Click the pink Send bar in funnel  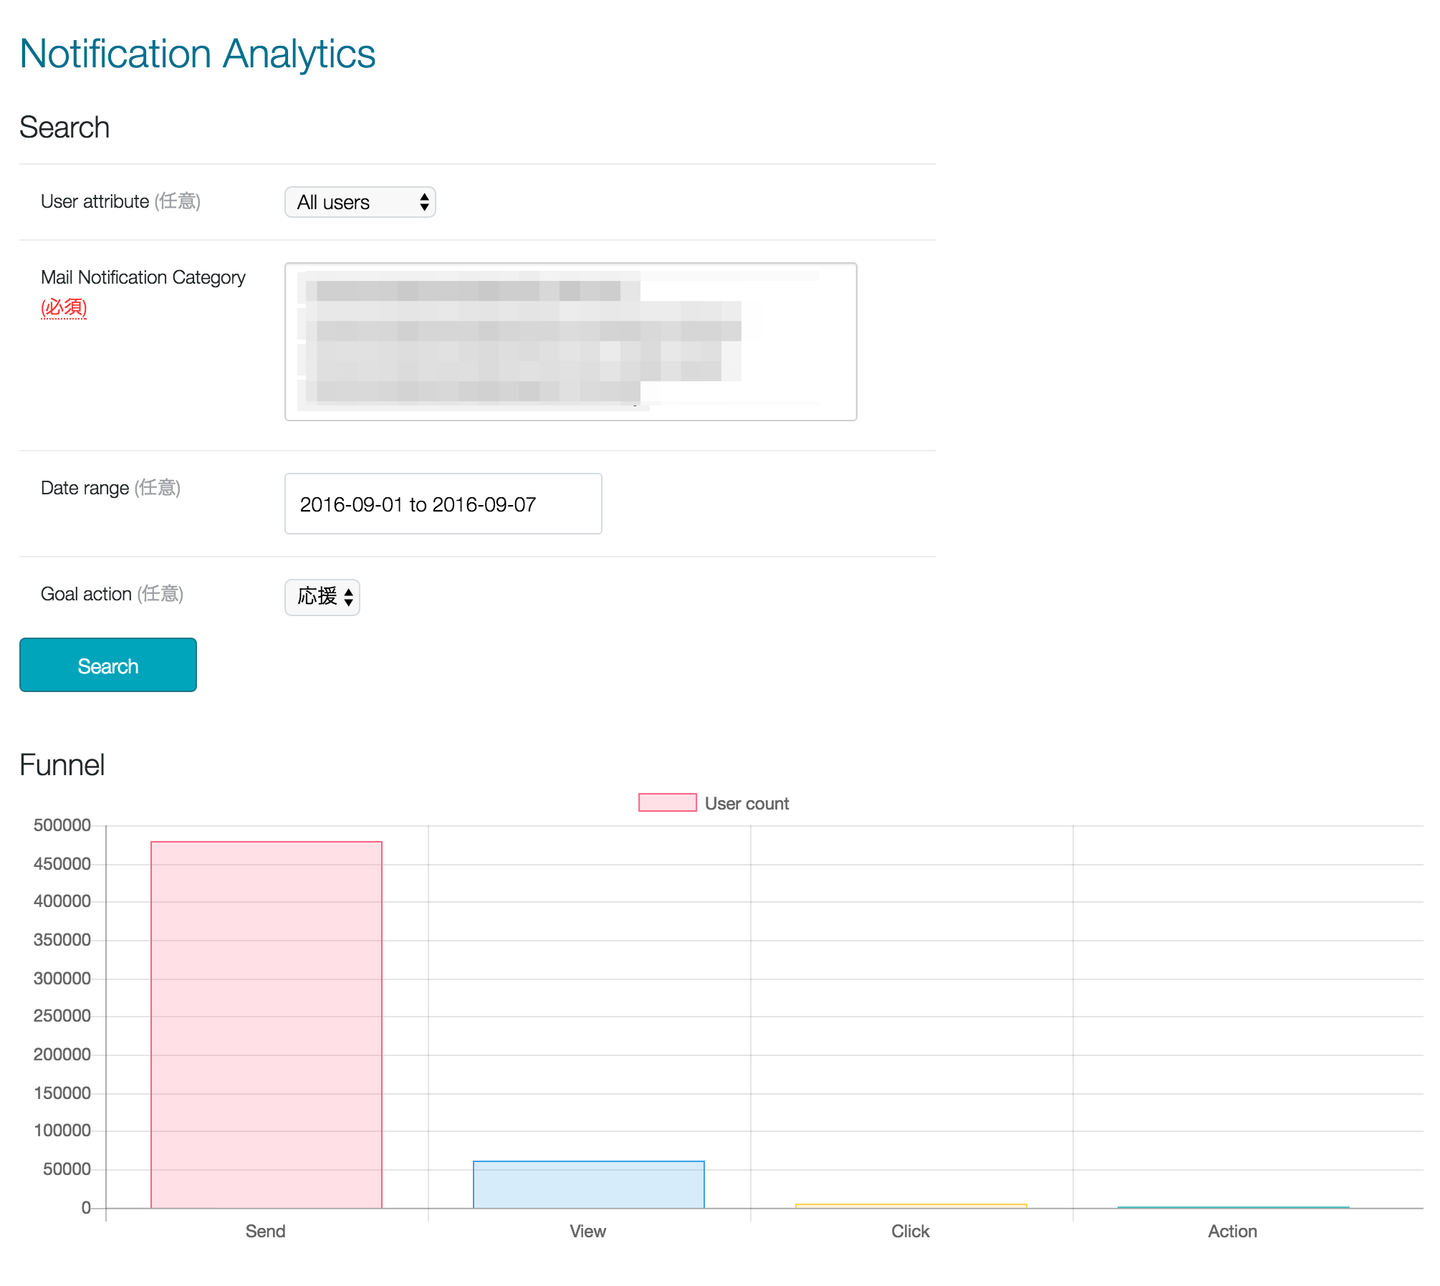click(x=266, y=1025)
